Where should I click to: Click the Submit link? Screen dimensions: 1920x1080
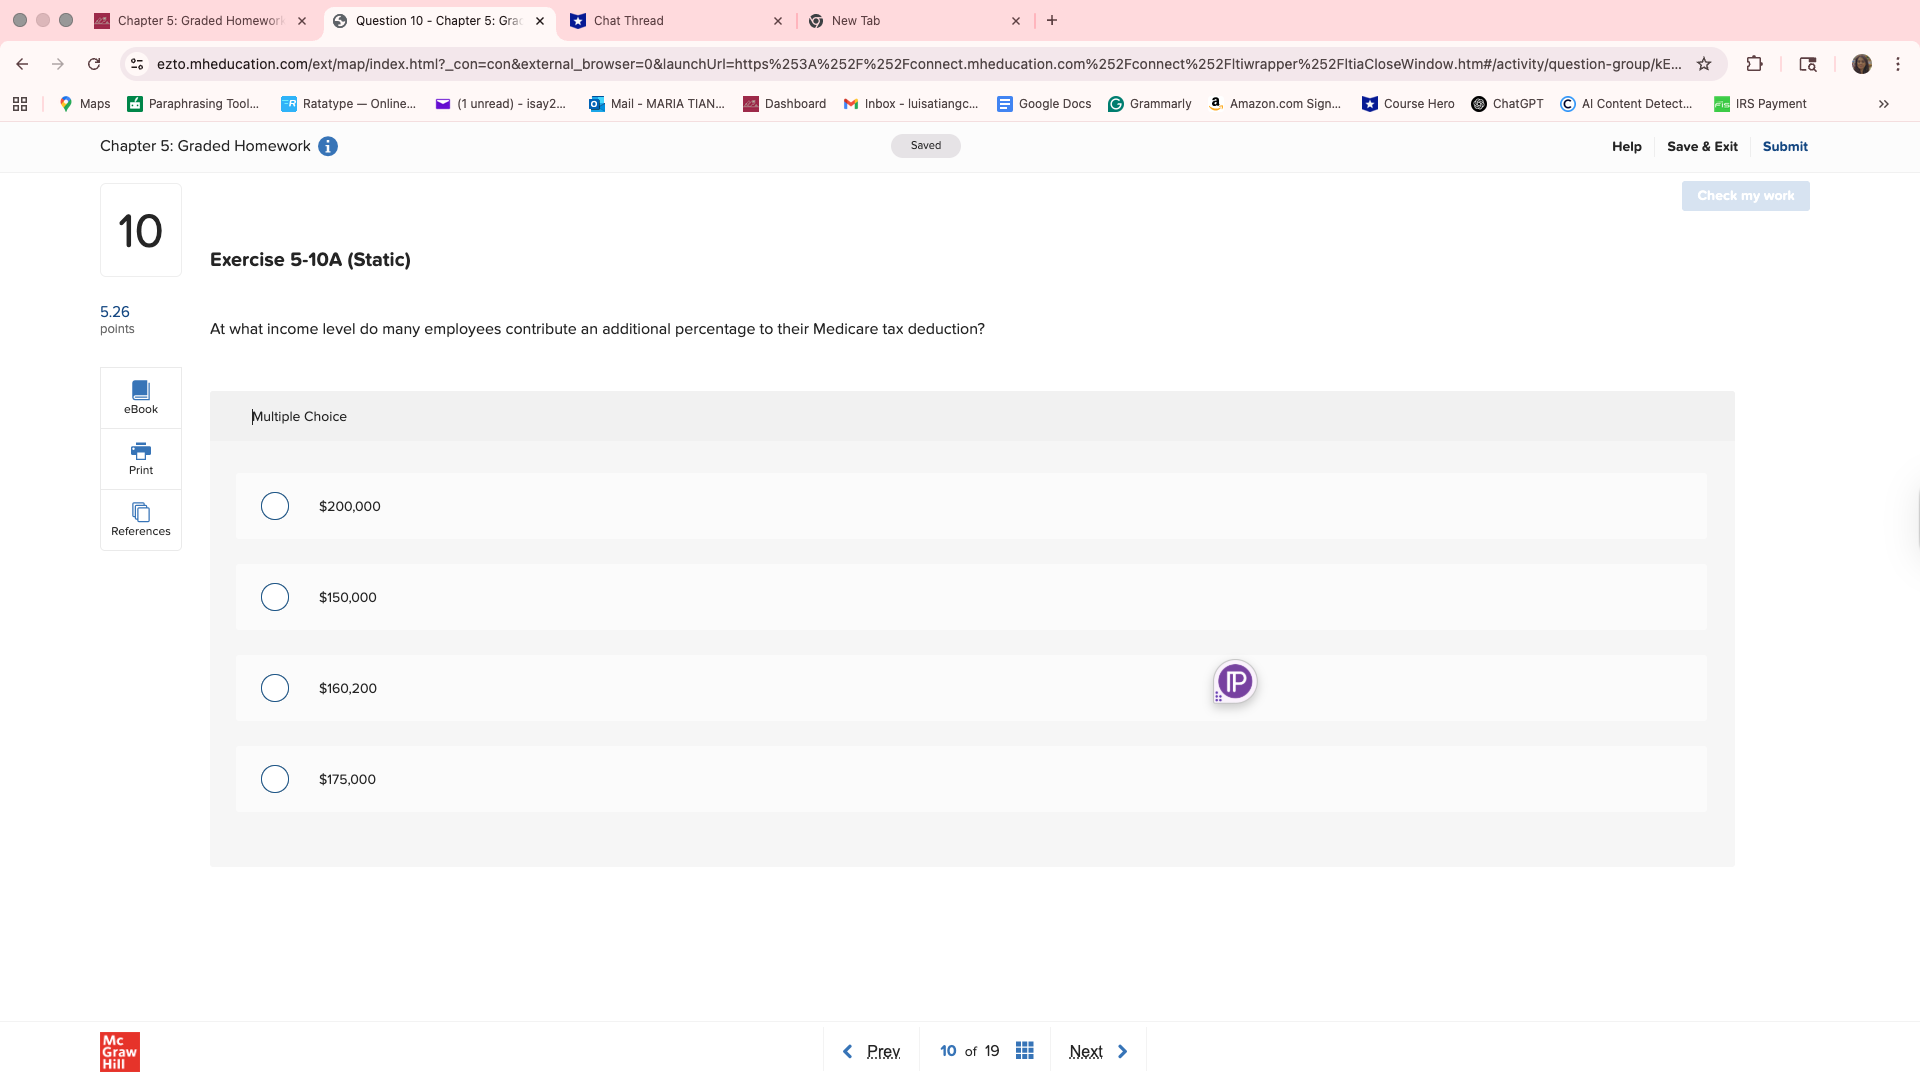[x=1784, y=146]
